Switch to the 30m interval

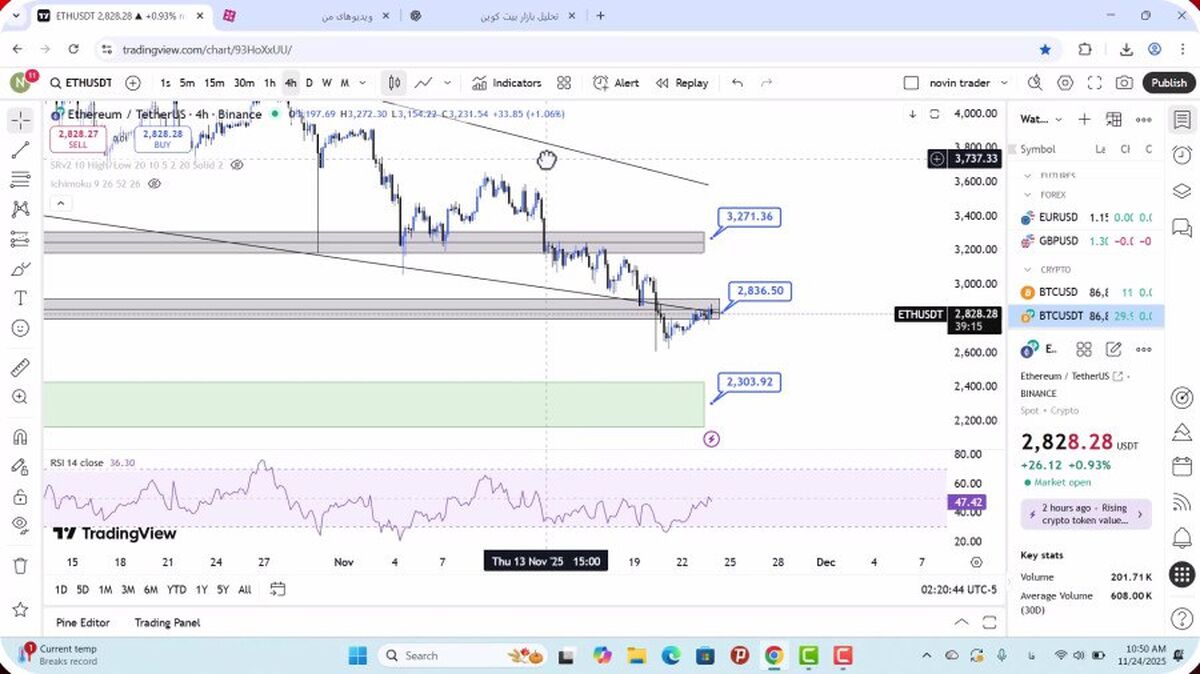pos(244,83)
